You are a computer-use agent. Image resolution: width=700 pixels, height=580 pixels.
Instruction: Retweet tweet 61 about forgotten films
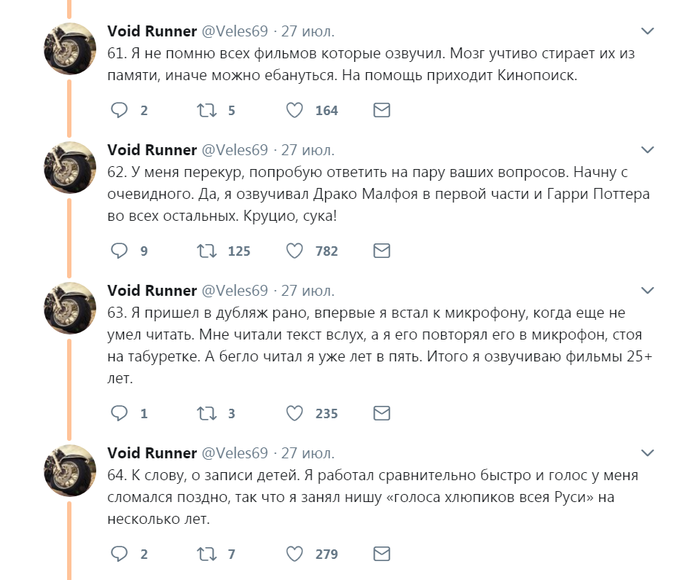[205, 110]
